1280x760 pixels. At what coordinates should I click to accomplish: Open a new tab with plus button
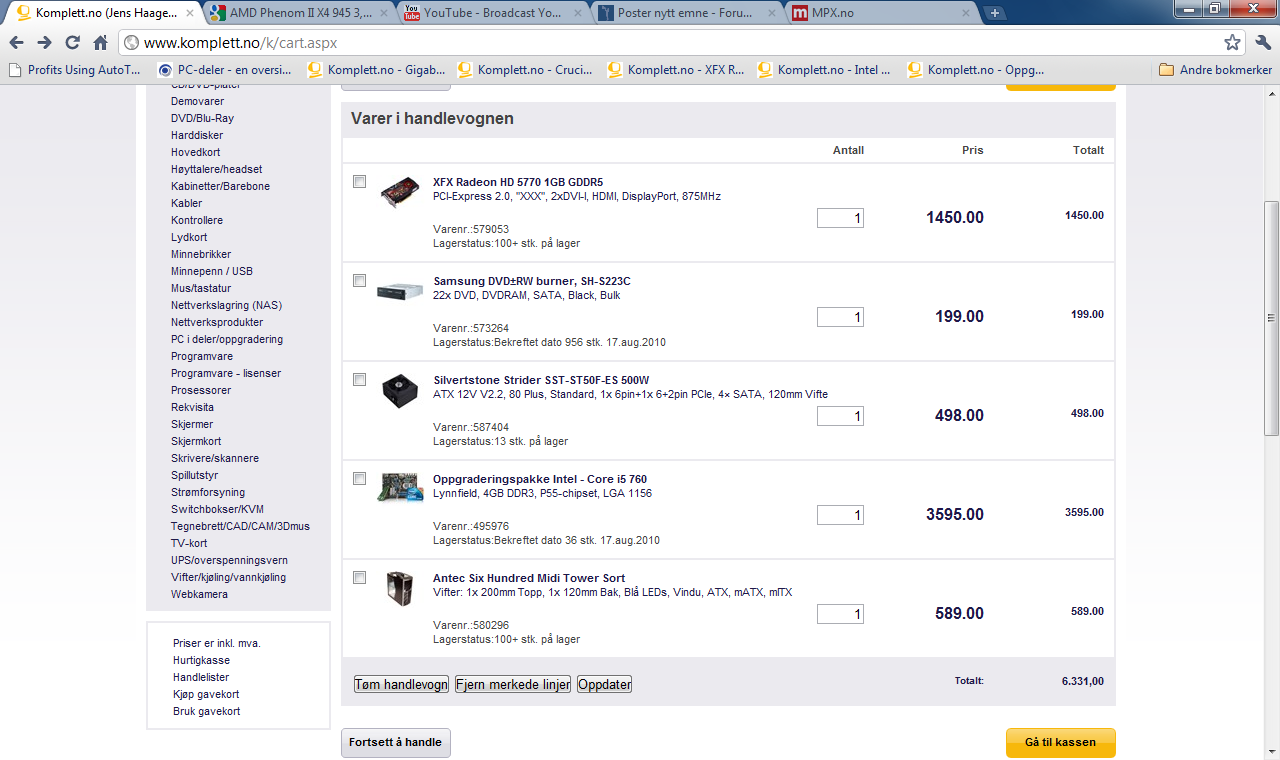[994, 13]
